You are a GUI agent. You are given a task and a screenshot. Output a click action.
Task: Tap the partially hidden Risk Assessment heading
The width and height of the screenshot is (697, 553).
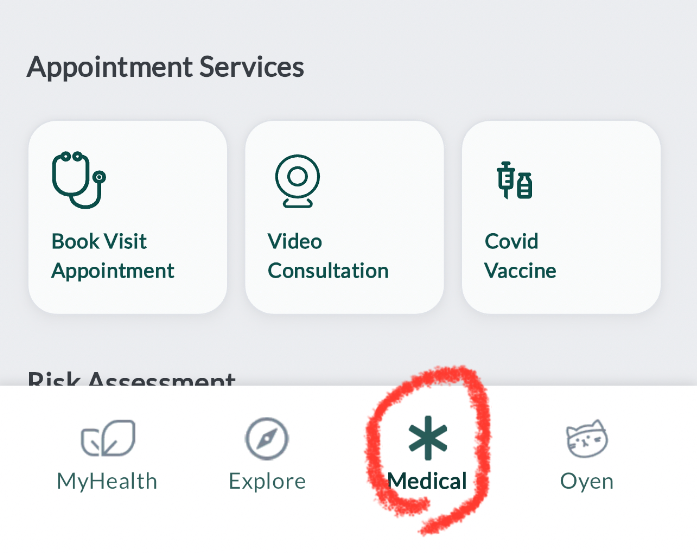point(131,379)
